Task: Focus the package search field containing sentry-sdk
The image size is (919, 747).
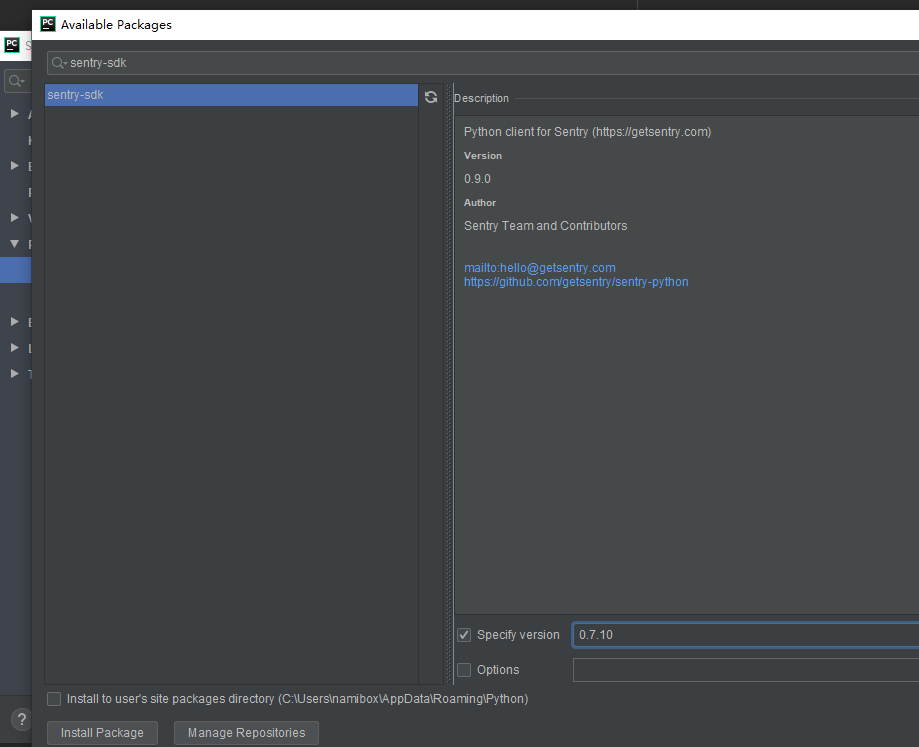Action: [483, 63]
